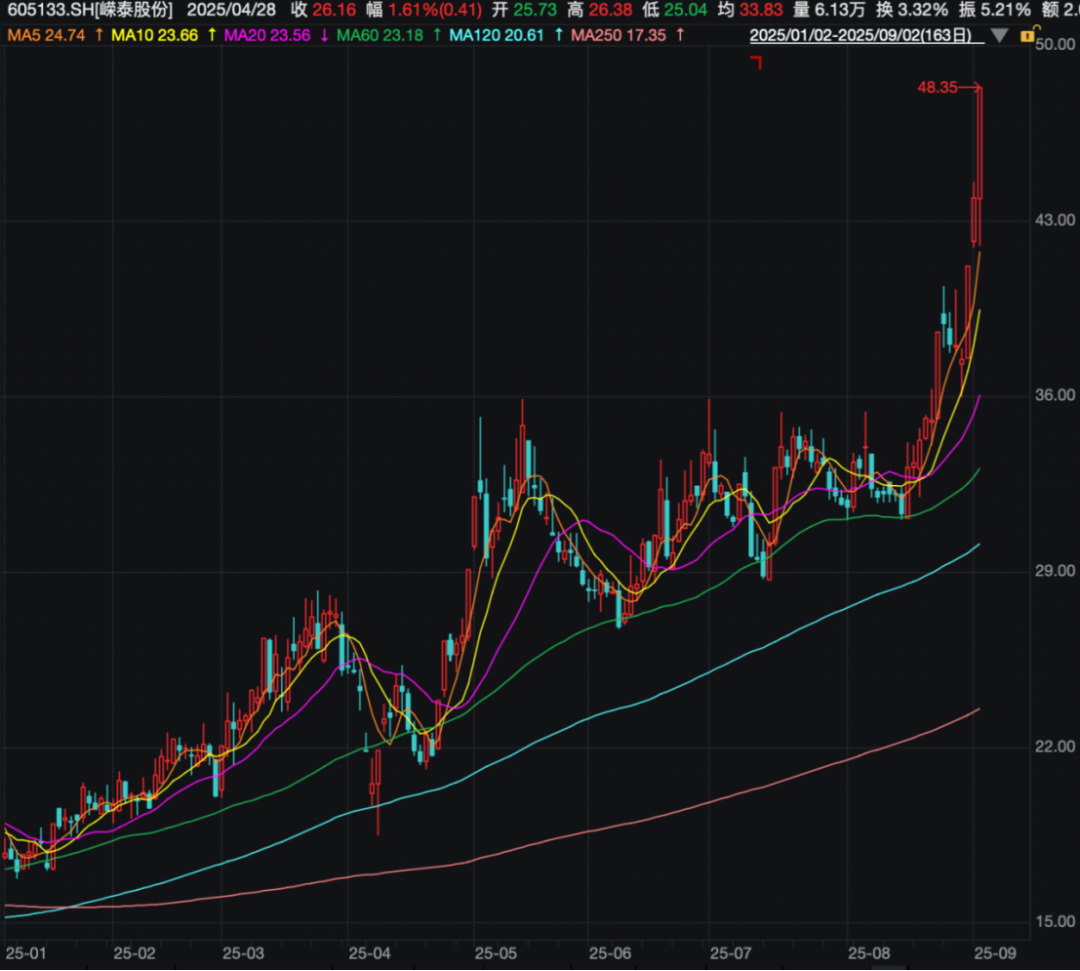Click the yellow unlock padlock icon
1080x971 pixels.
(1028, 34)
